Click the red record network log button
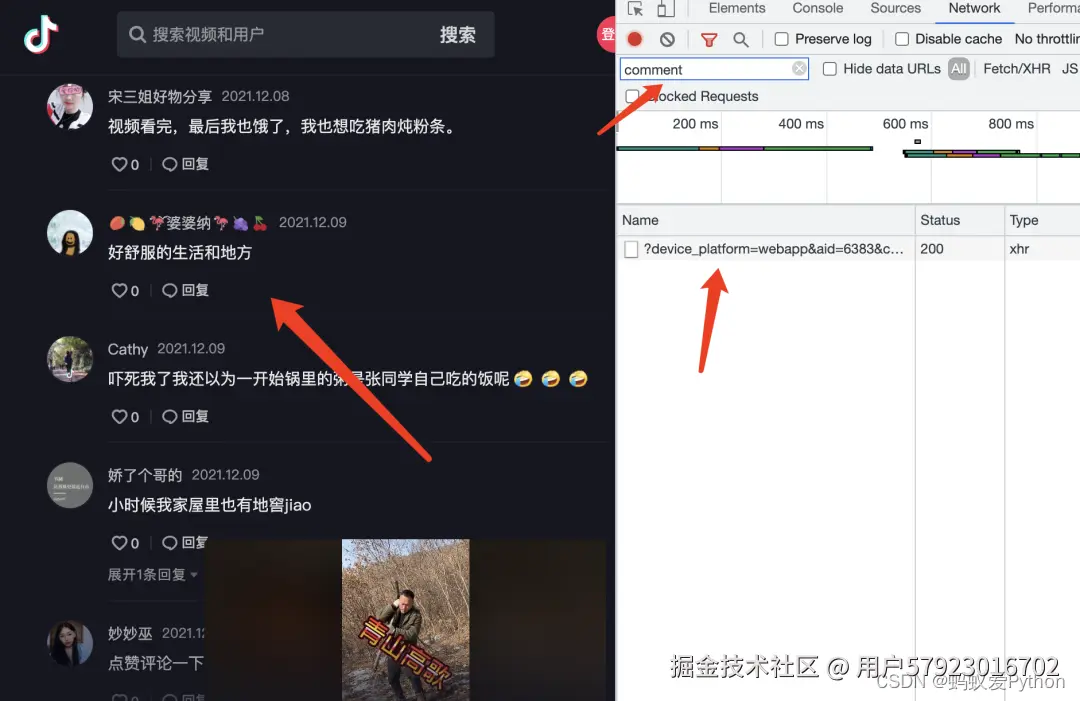 tap(633, 38)
